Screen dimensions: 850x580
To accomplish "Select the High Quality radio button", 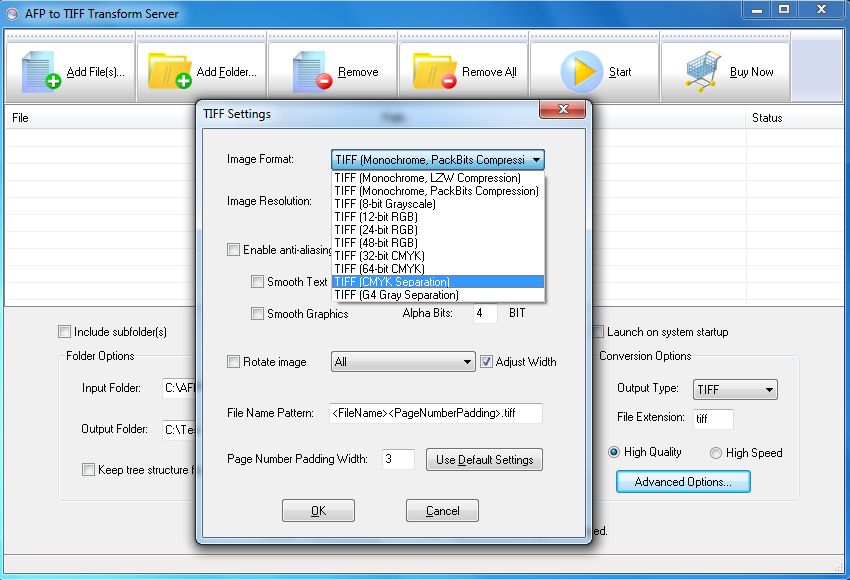I will click(x=614, y=452).
